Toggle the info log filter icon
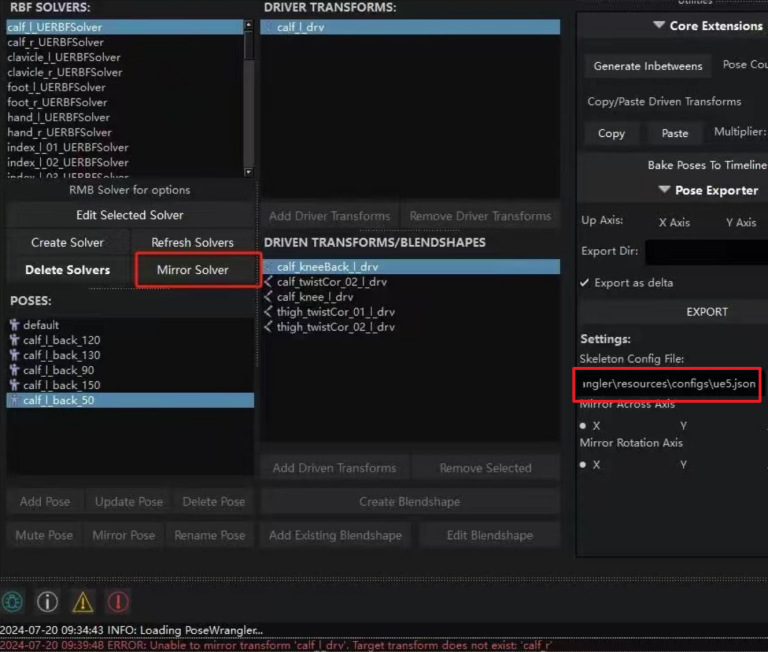This screenshot has height=652, width=768. (x=47, y=601)
